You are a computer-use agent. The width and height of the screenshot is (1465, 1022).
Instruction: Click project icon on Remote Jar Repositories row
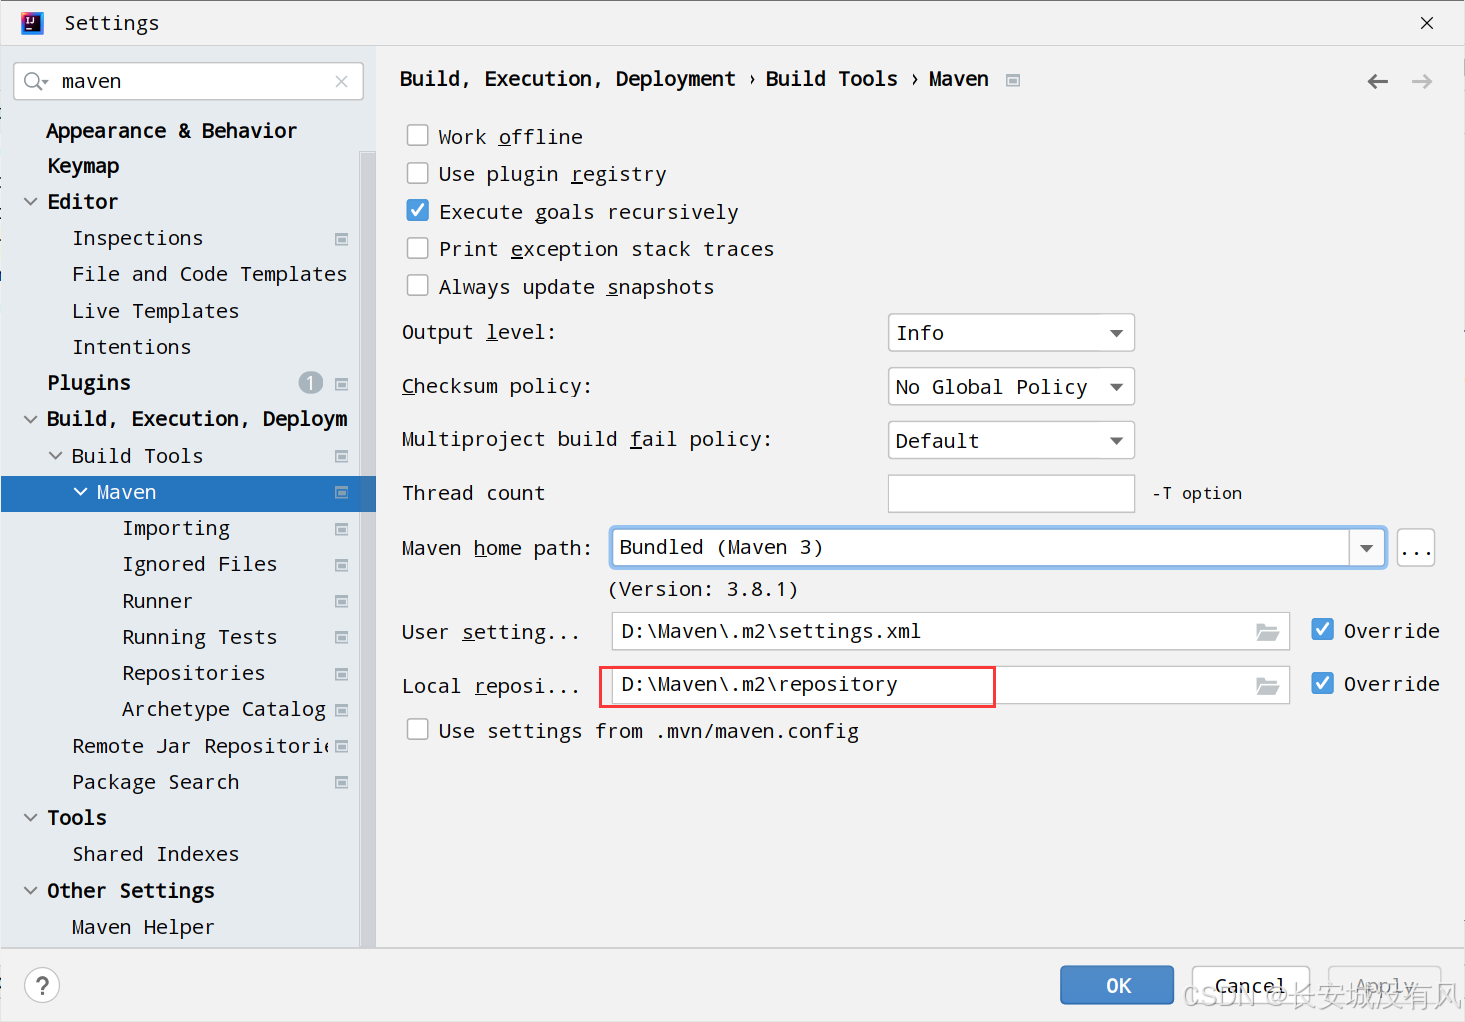pos(342,746)
